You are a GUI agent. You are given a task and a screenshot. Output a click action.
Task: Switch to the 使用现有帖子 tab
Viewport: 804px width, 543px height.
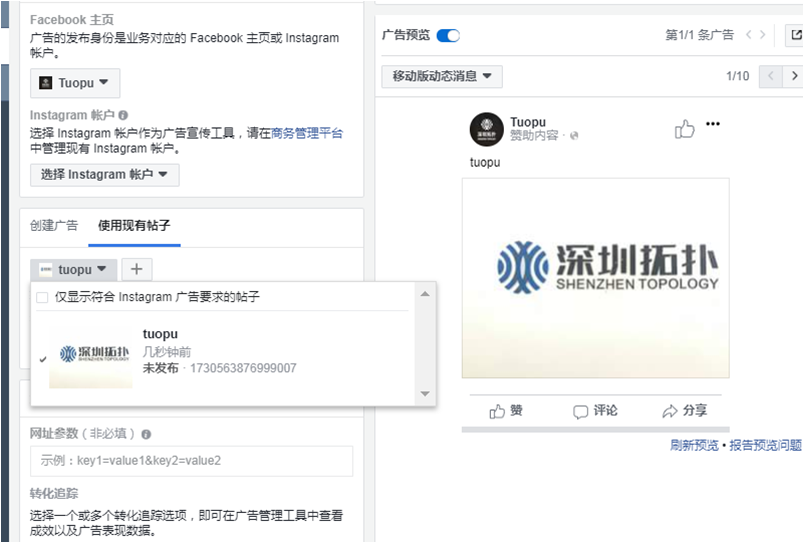click(134, 226)
